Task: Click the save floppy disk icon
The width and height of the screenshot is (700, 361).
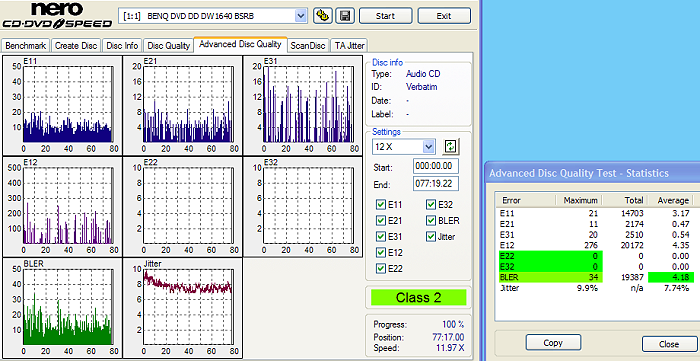Action: tap(345, 16)
